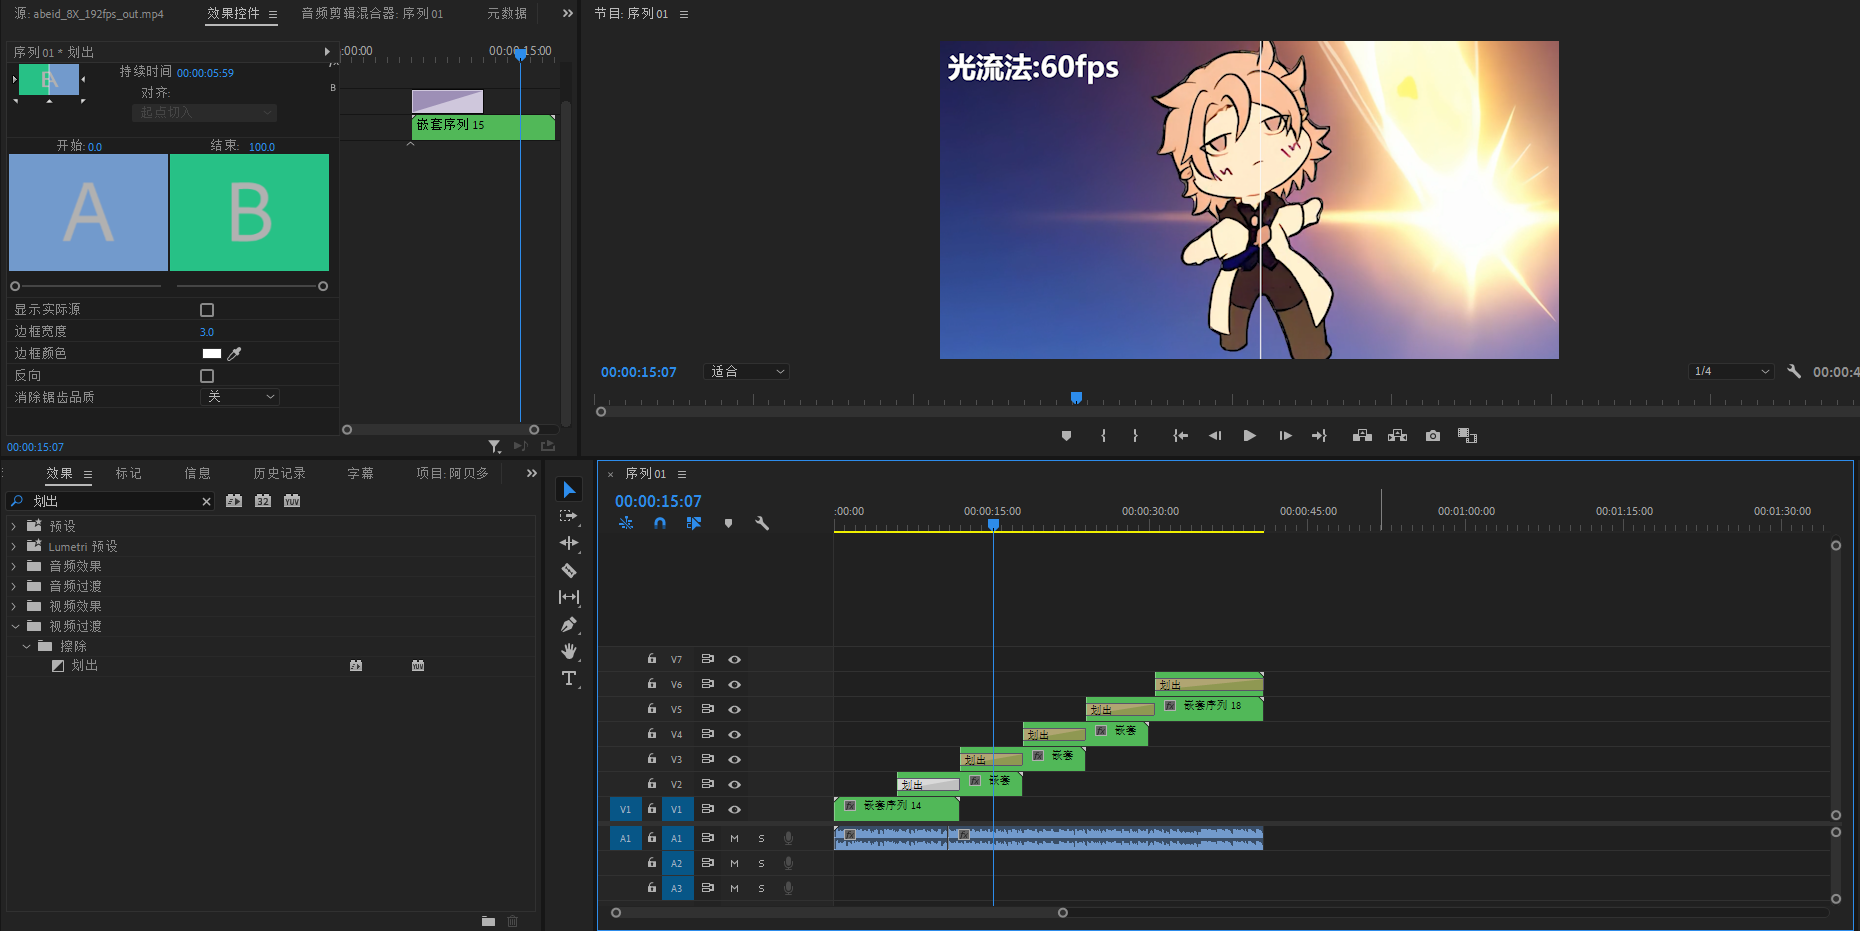Screen dimensions: 1860x931
Task: Switch to 音频剪辑混合器 tab
Action: coord(372,14)
